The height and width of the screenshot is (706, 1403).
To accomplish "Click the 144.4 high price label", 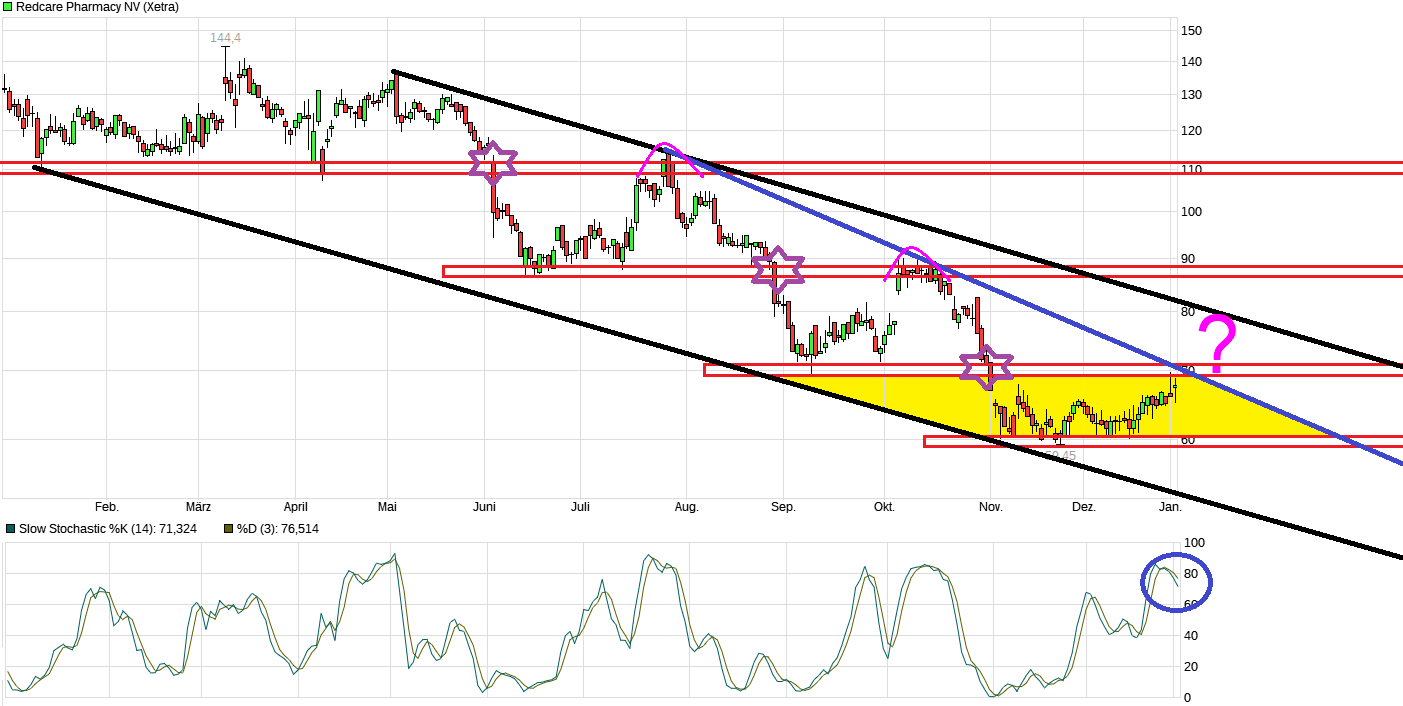I will [225, 38].
